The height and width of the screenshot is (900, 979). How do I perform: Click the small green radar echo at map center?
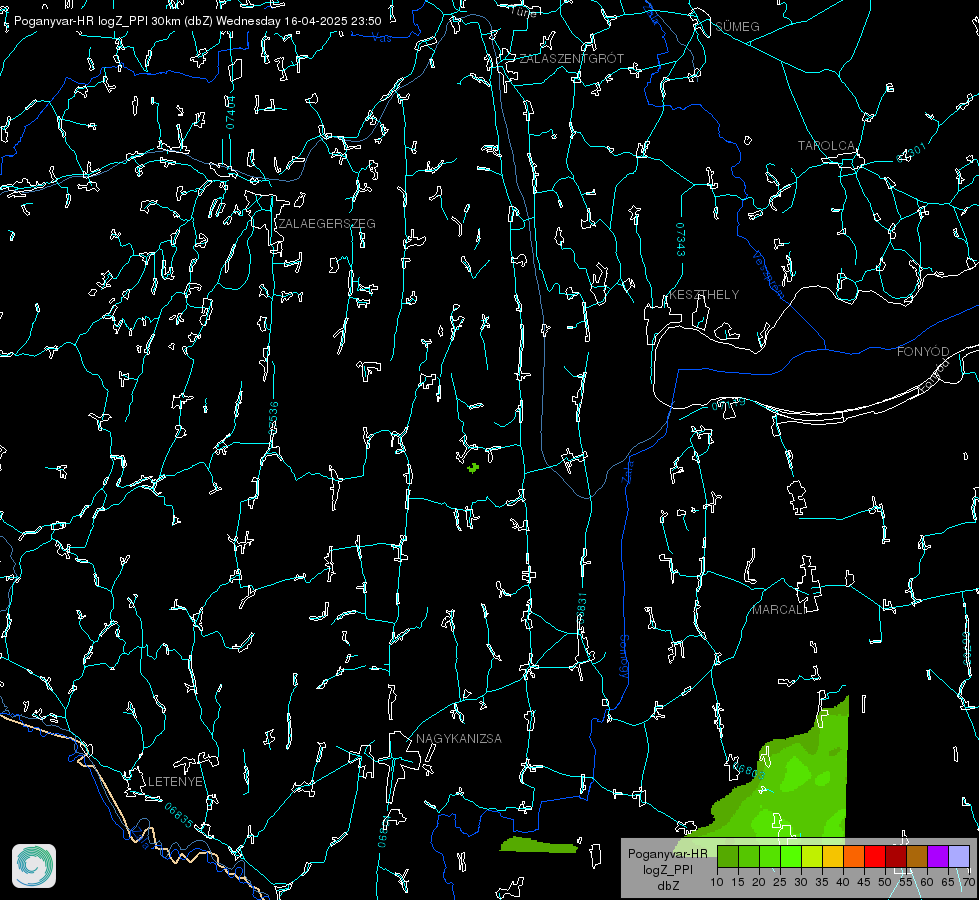point(473,467)
